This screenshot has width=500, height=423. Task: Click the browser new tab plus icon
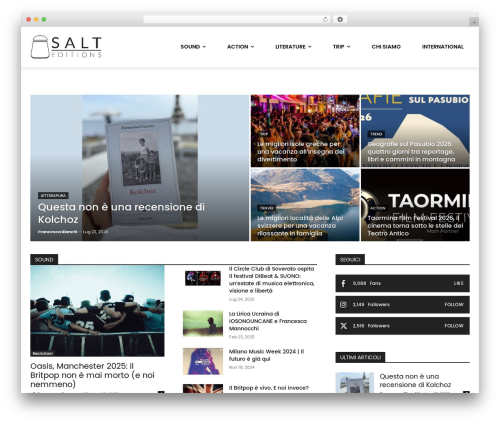(474, 22)
